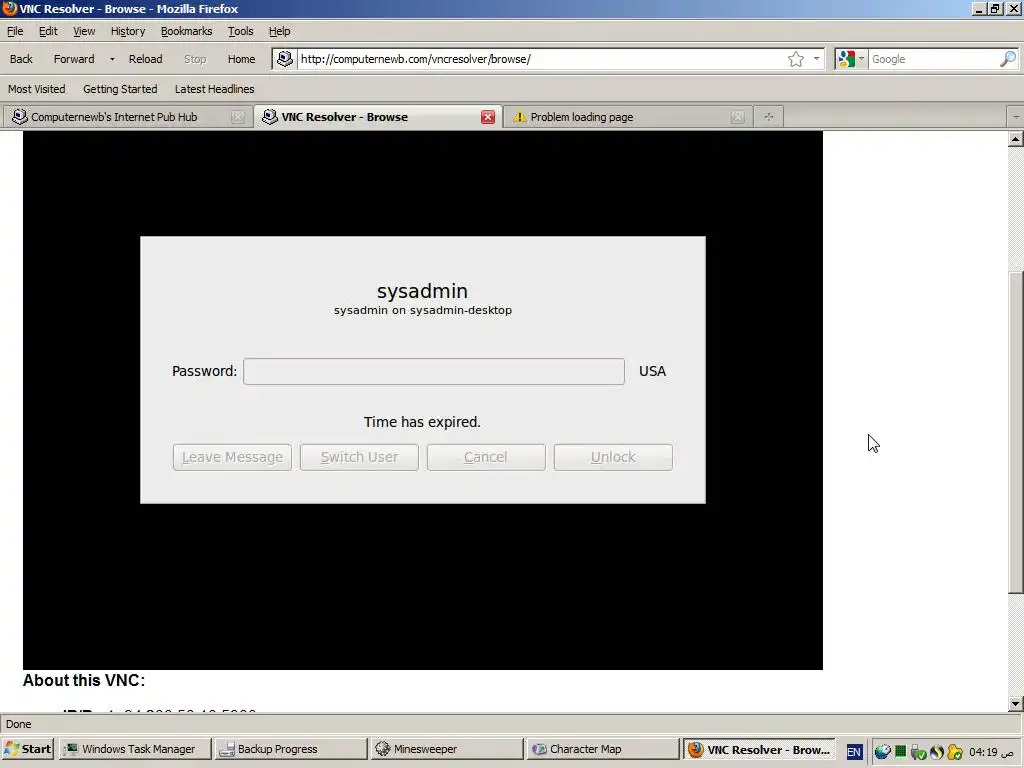This screenshot has height=768, width=1024.
Task: Click the Password field in VNC screen
Action: [434, 371]
